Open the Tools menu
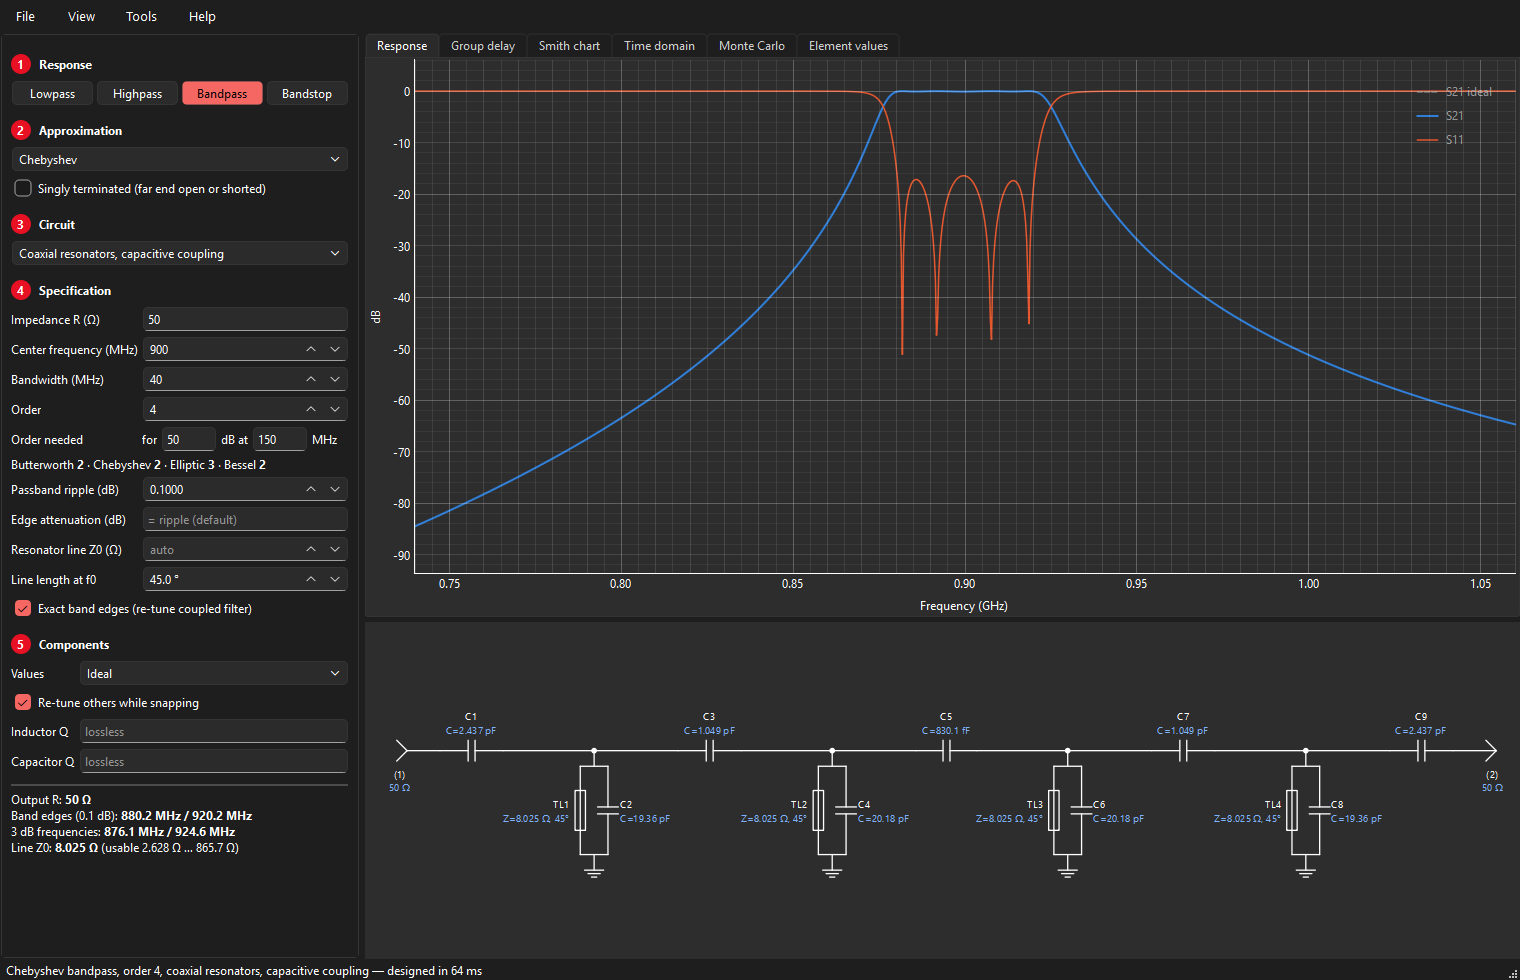 point(141,16)
